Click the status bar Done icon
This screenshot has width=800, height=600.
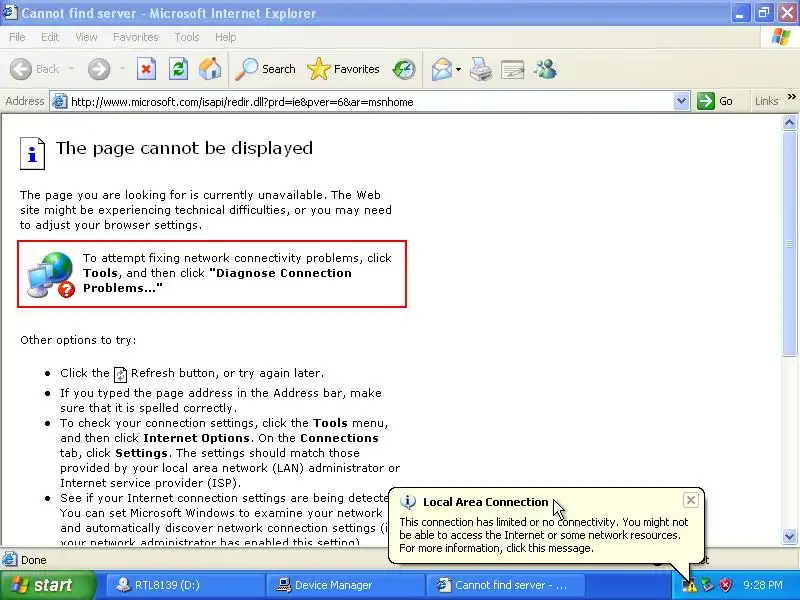pyautogui.click(x=9, y=560)
